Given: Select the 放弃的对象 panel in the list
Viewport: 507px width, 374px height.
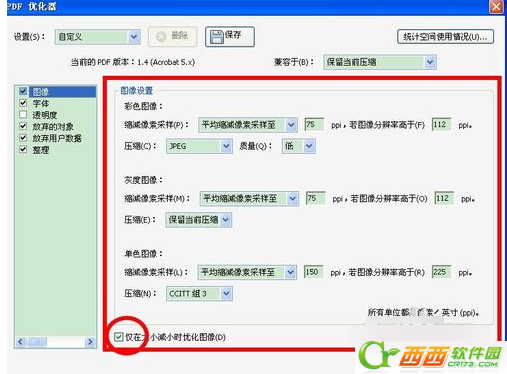Looking at the screenshot, I should tap(53, 127).
